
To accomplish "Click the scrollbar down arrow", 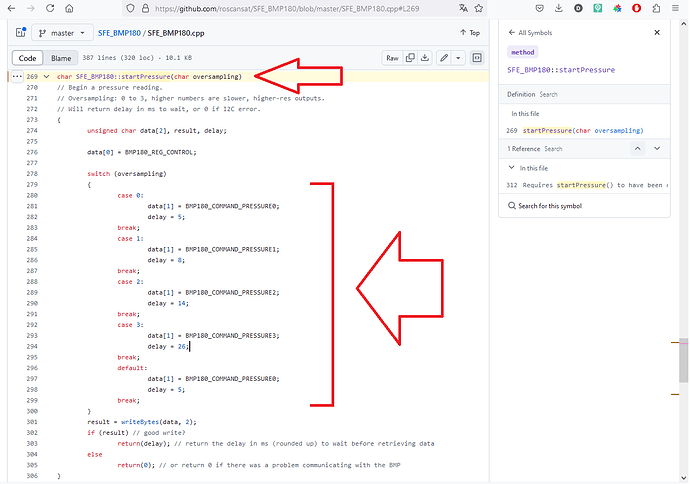I will point(683,478).
